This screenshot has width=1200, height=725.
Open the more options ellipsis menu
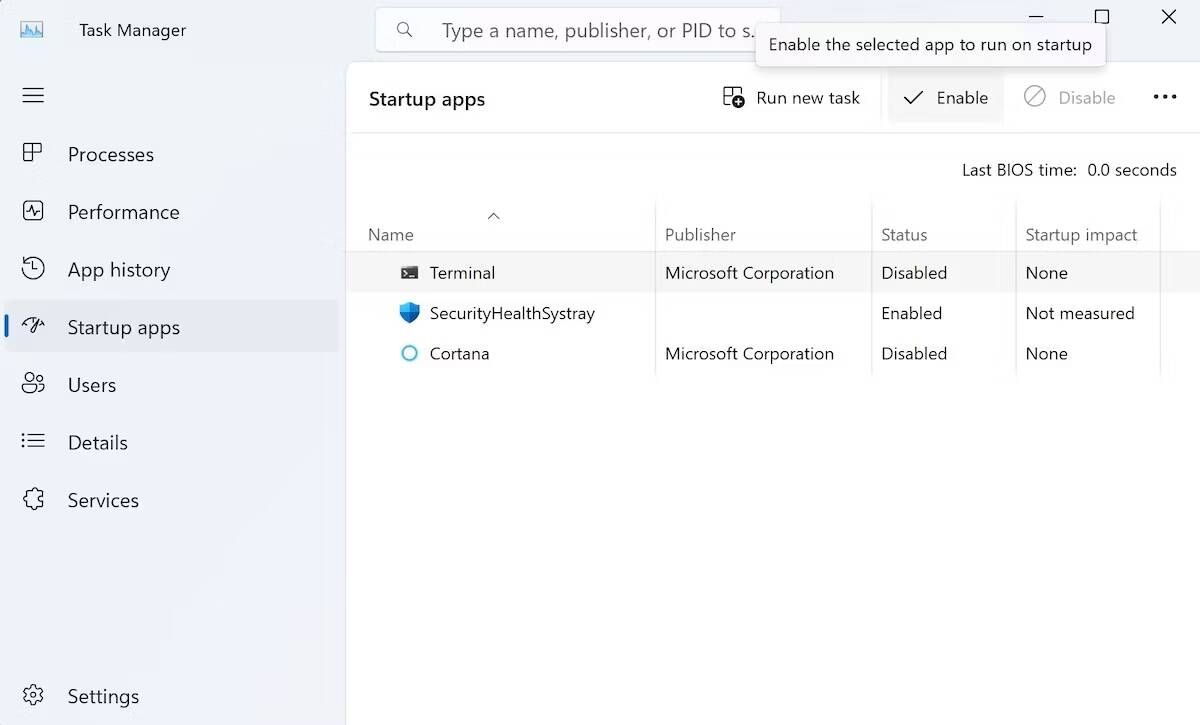(1165, 97)
